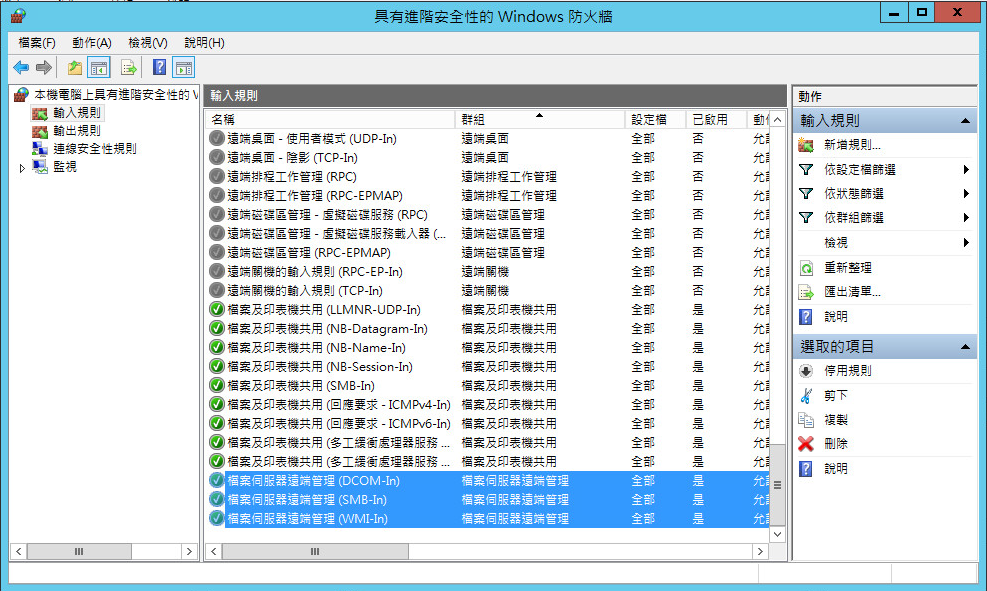Viewport: 987px width, 591px height.
Task: Open the 依狀態篩選 submenu arrow
Action: 966,194
